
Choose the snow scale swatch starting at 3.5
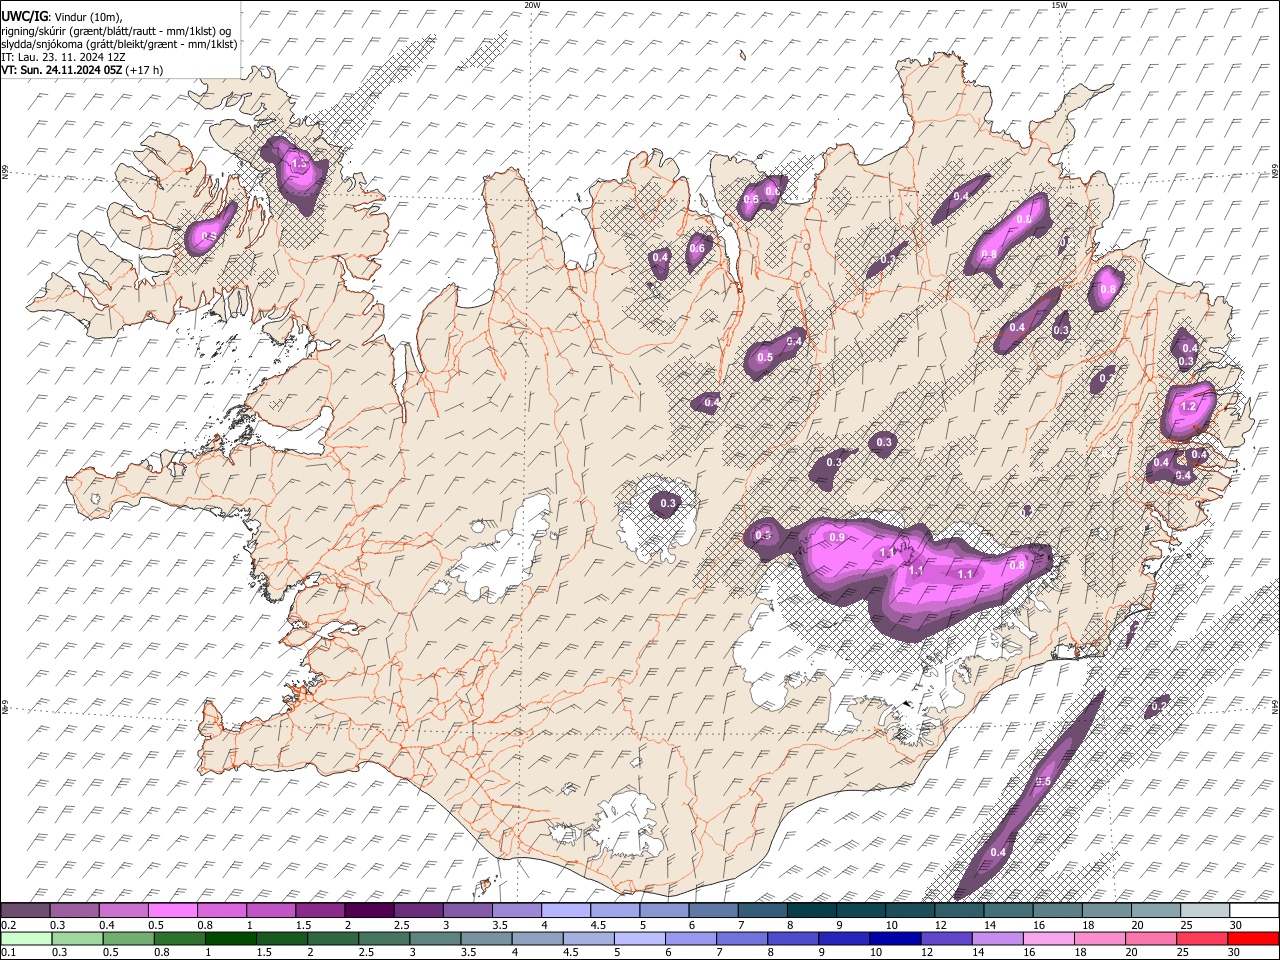[516, 910]
